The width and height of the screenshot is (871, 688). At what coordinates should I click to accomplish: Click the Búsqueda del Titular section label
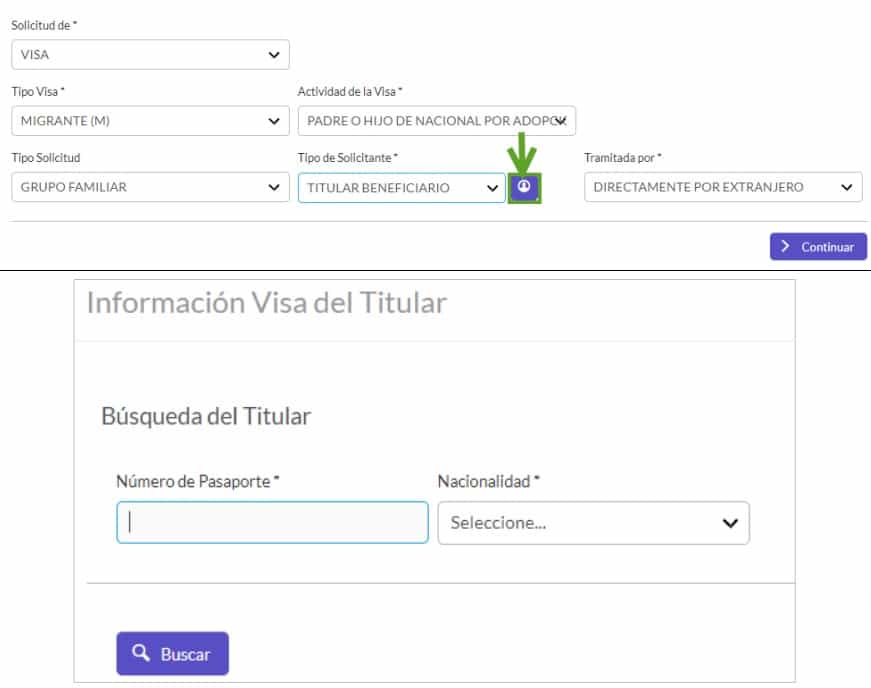(x=206, y=417)
